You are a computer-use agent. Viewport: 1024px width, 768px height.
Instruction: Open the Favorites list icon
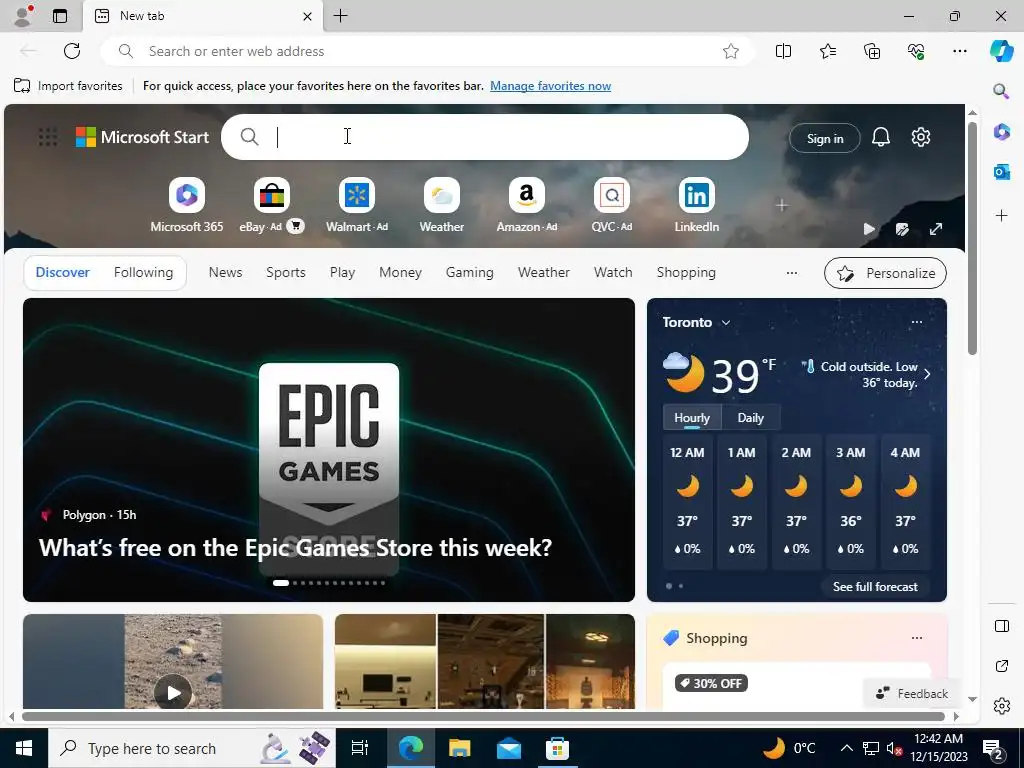[x=827, y=51]
